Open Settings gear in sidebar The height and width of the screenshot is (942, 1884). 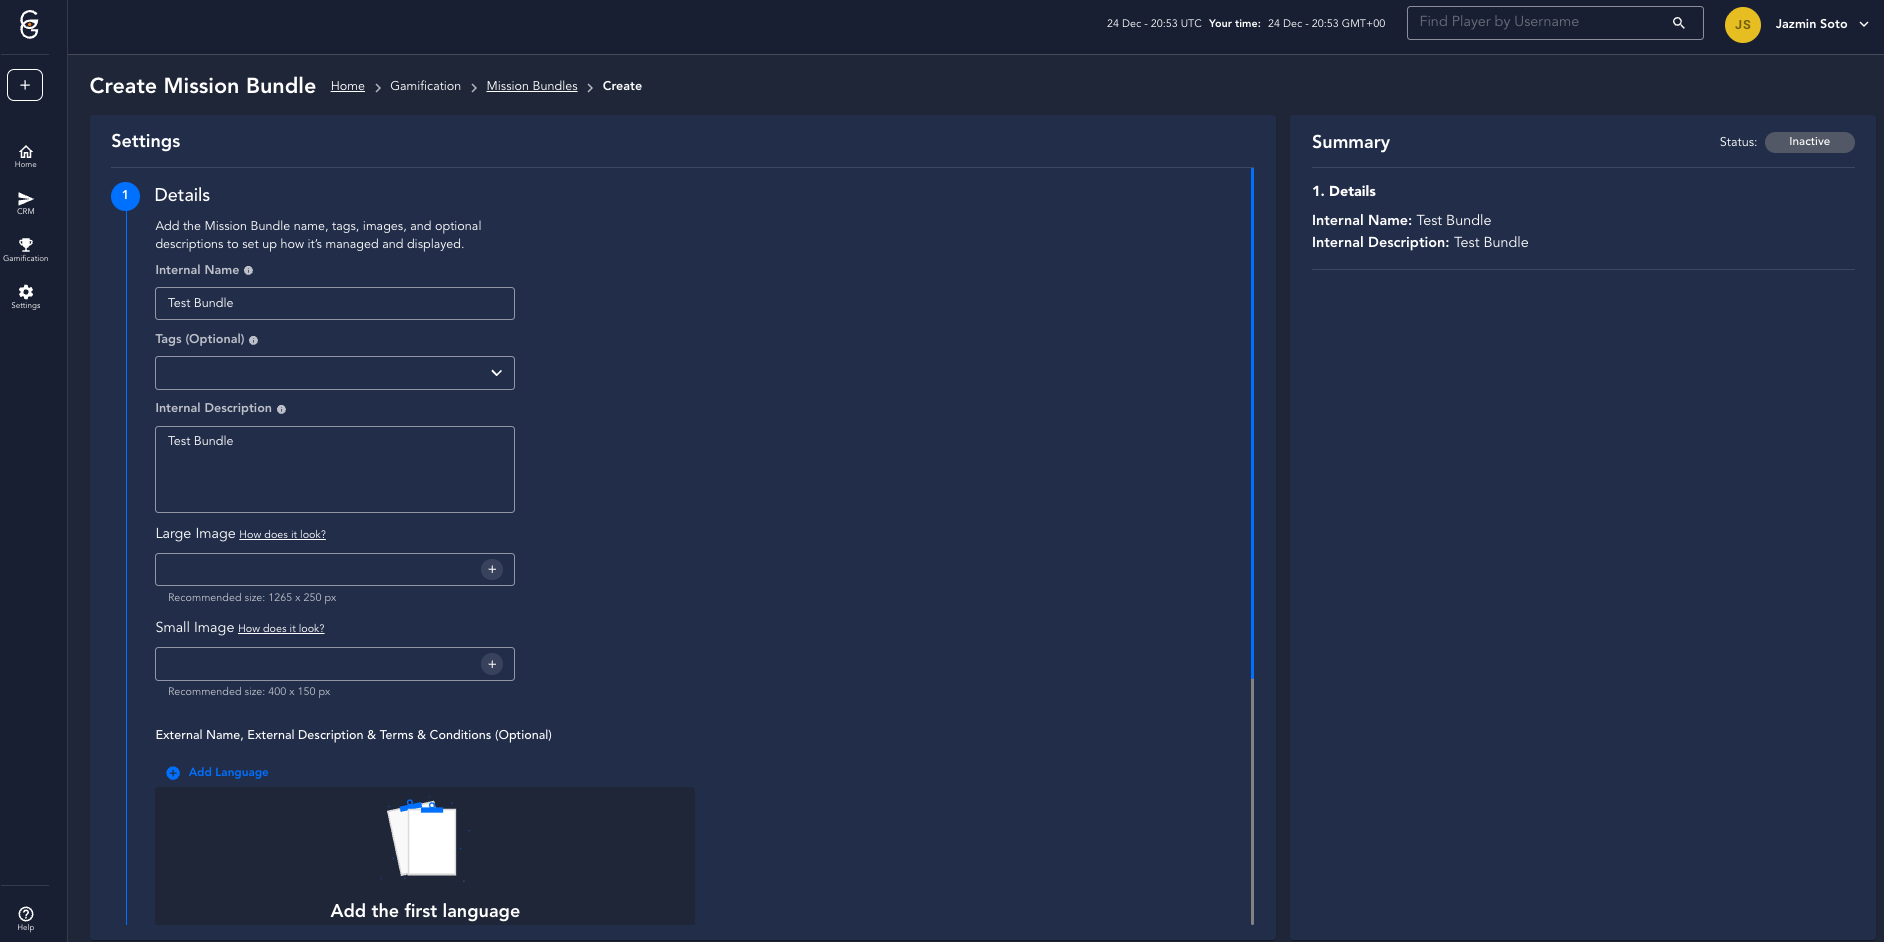click(x=26, y=297)
